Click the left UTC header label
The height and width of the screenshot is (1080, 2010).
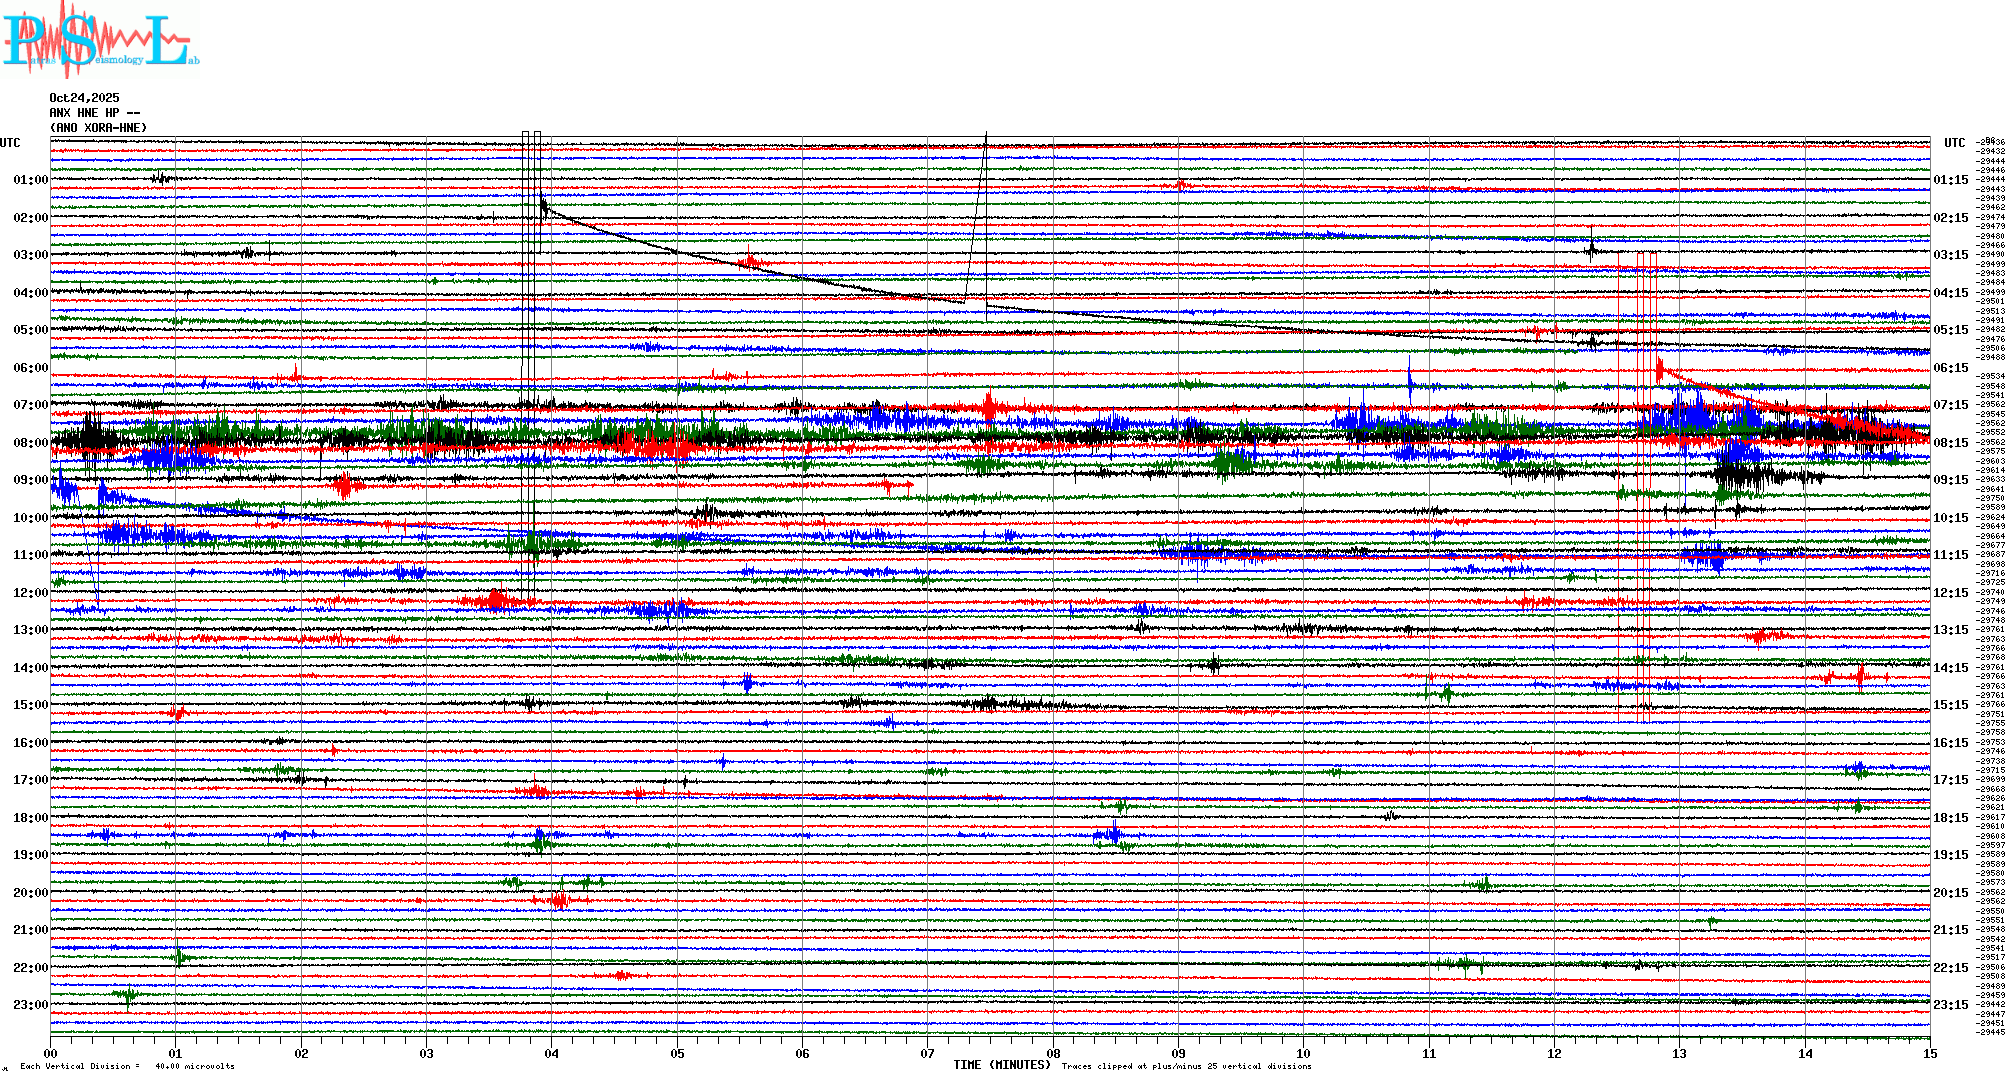tap(10, 143)
